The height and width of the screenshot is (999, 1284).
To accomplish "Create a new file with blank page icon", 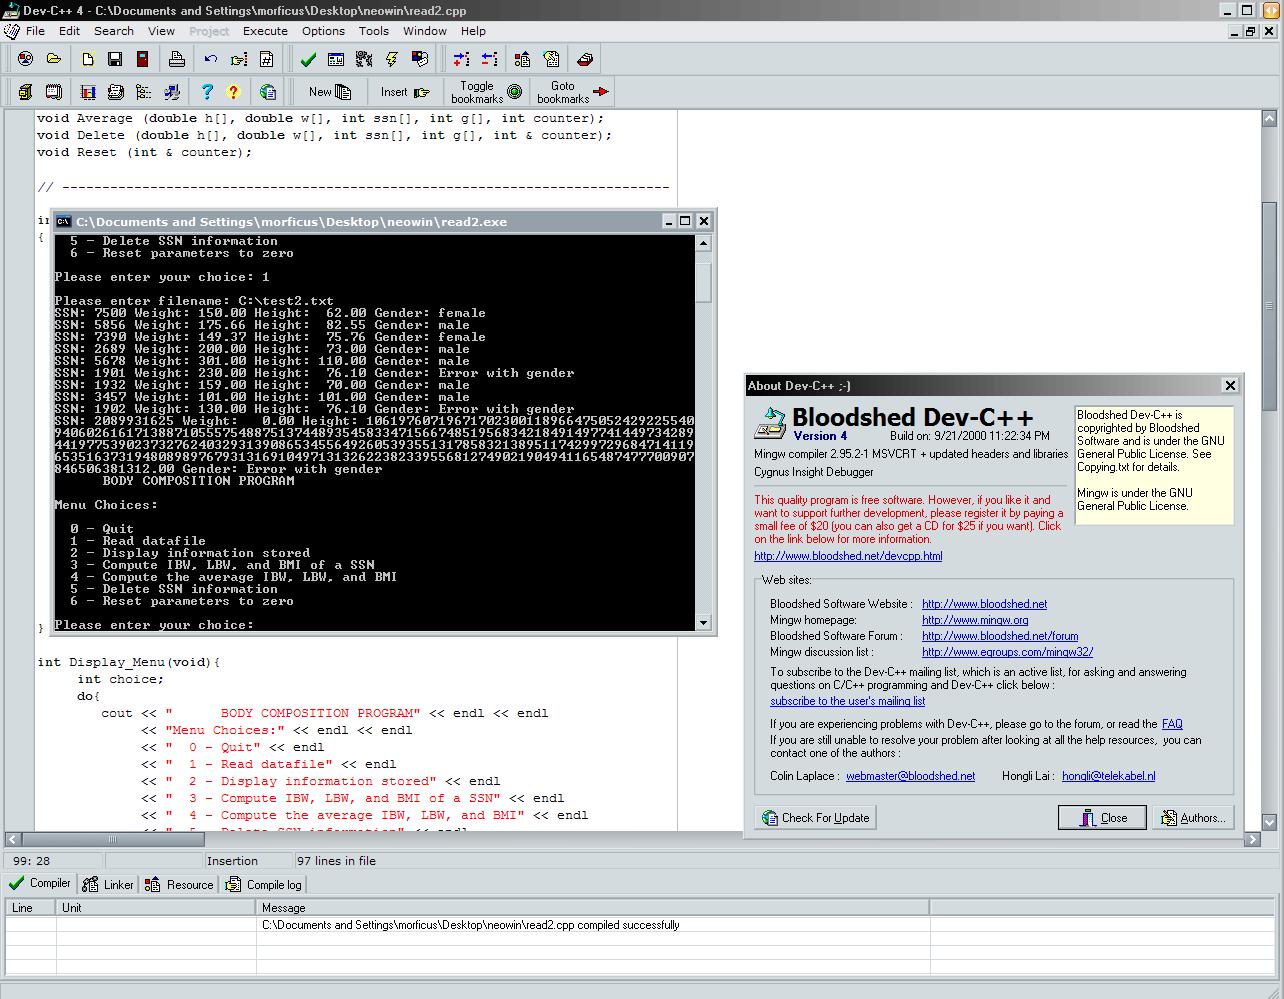I will (87, 59).
